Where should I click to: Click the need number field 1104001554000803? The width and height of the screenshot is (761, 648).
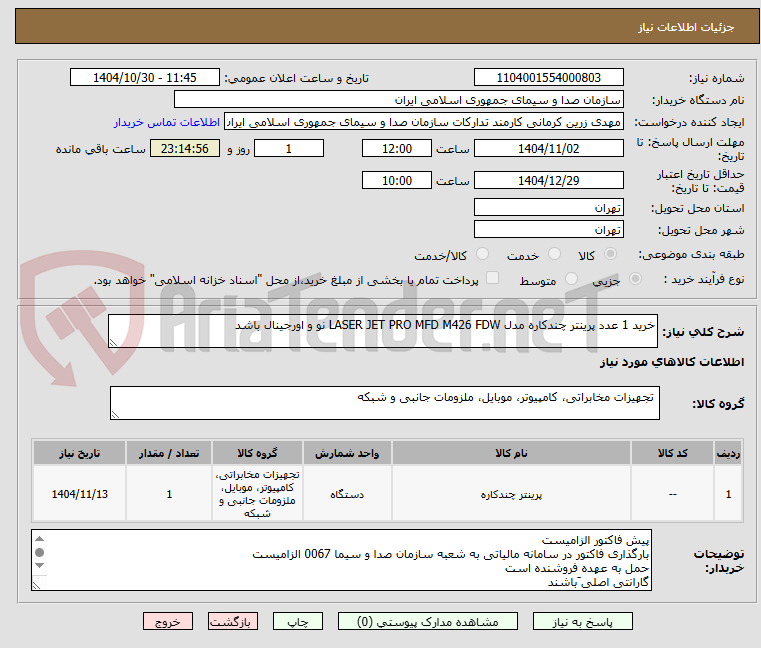click(548, 78)
